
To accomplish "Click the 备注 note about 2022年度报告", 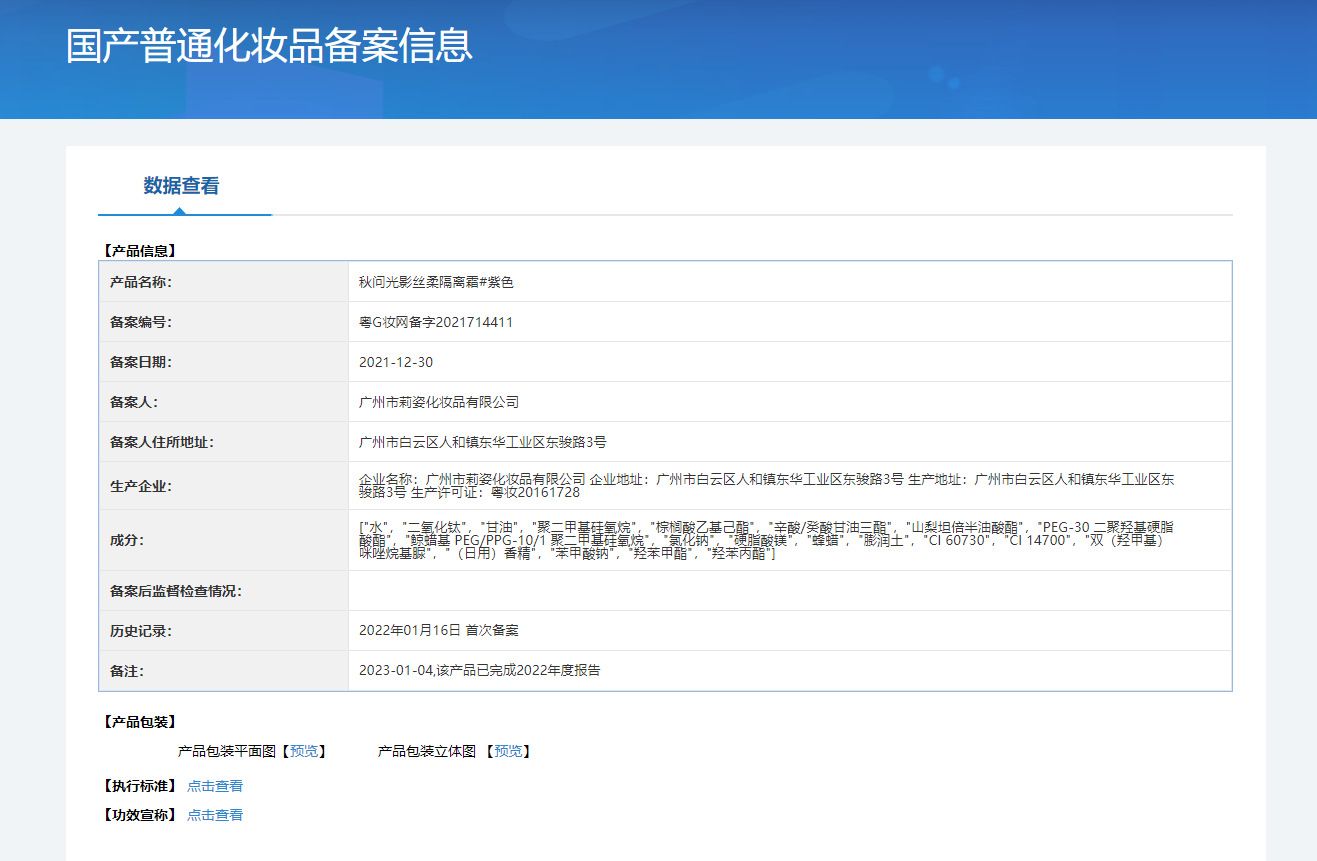I will tap(479, 671).
